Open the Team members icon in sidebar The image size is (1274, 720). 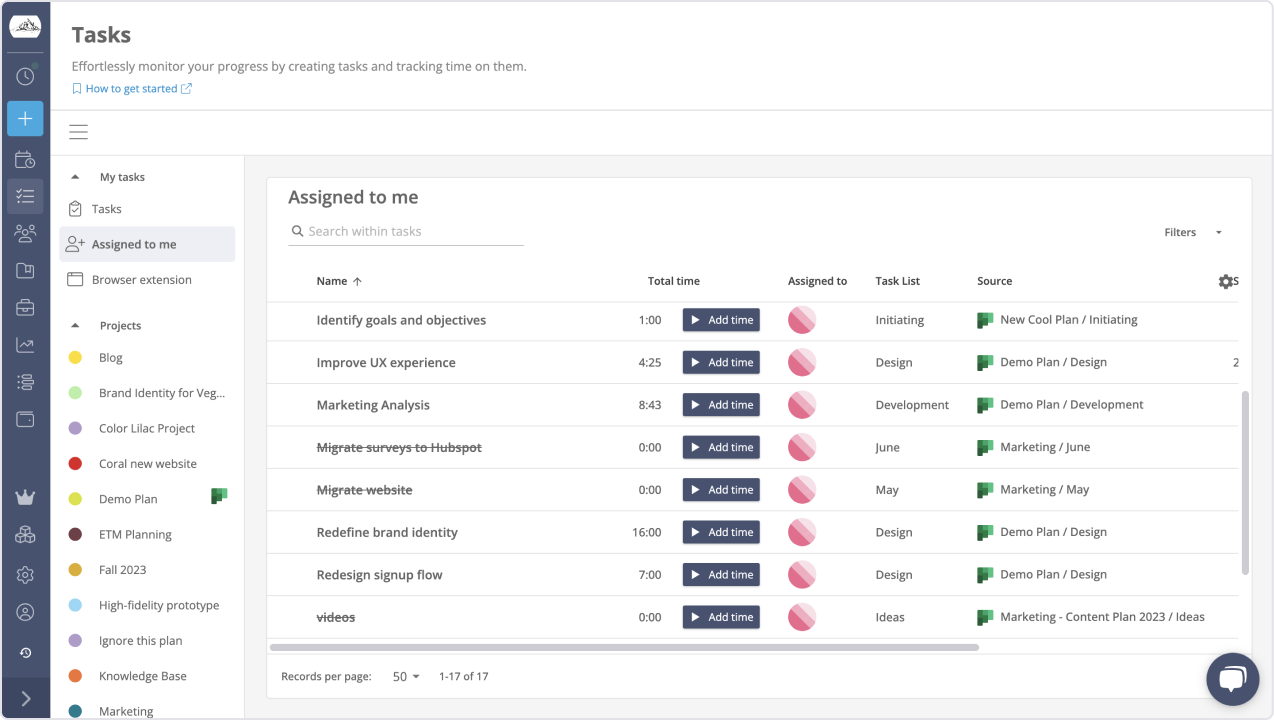click(25, 232)
